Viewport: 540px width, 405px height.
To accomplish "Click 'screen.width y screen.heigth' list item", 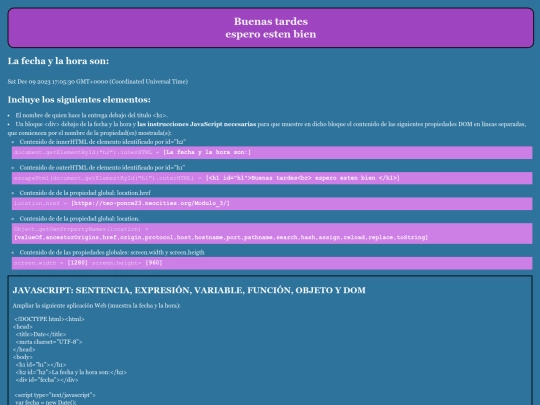I will (x=112, y=252).
